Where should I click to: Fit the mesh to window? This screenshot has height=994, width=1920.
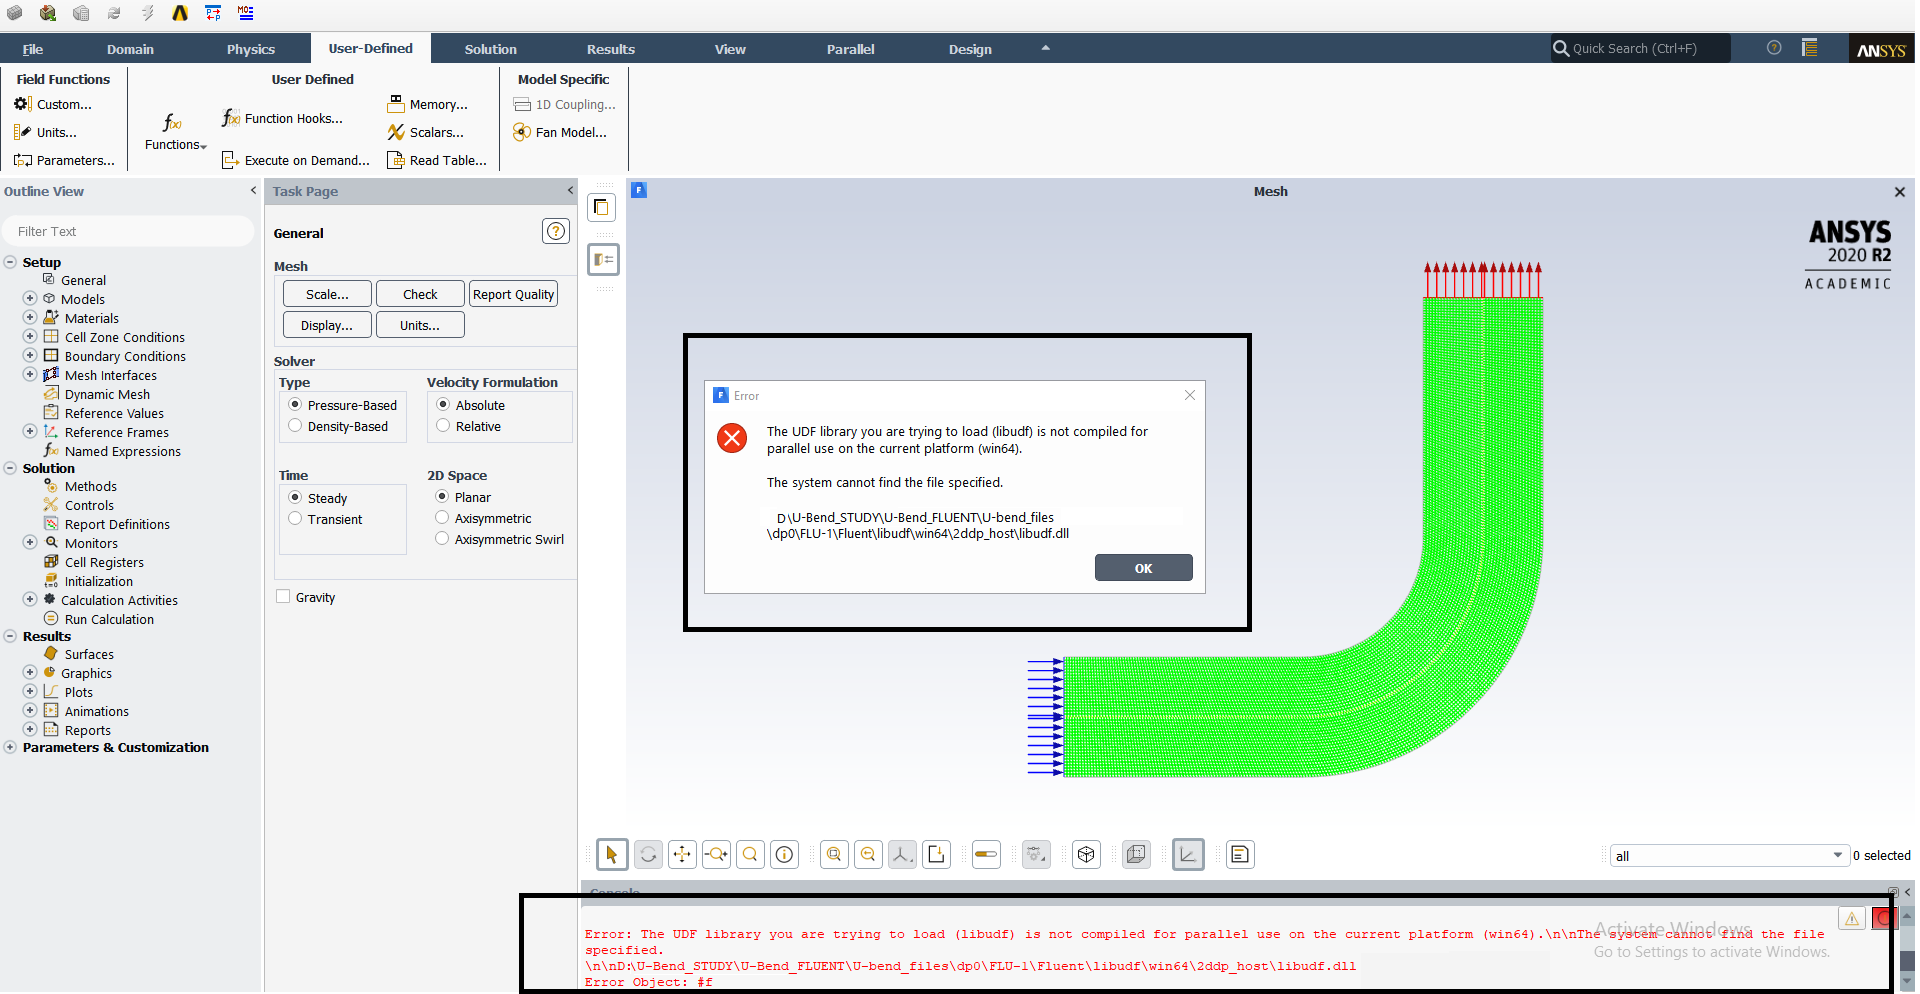pos(834,854)
